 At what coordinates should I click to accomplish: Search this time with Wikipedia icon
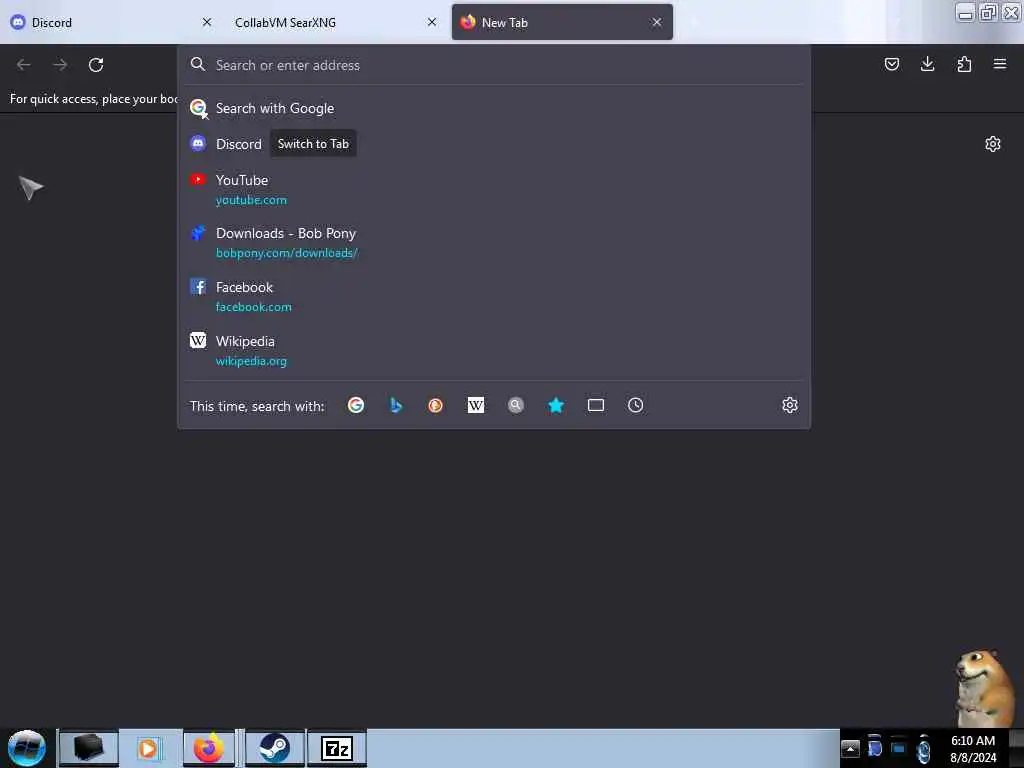475,406
